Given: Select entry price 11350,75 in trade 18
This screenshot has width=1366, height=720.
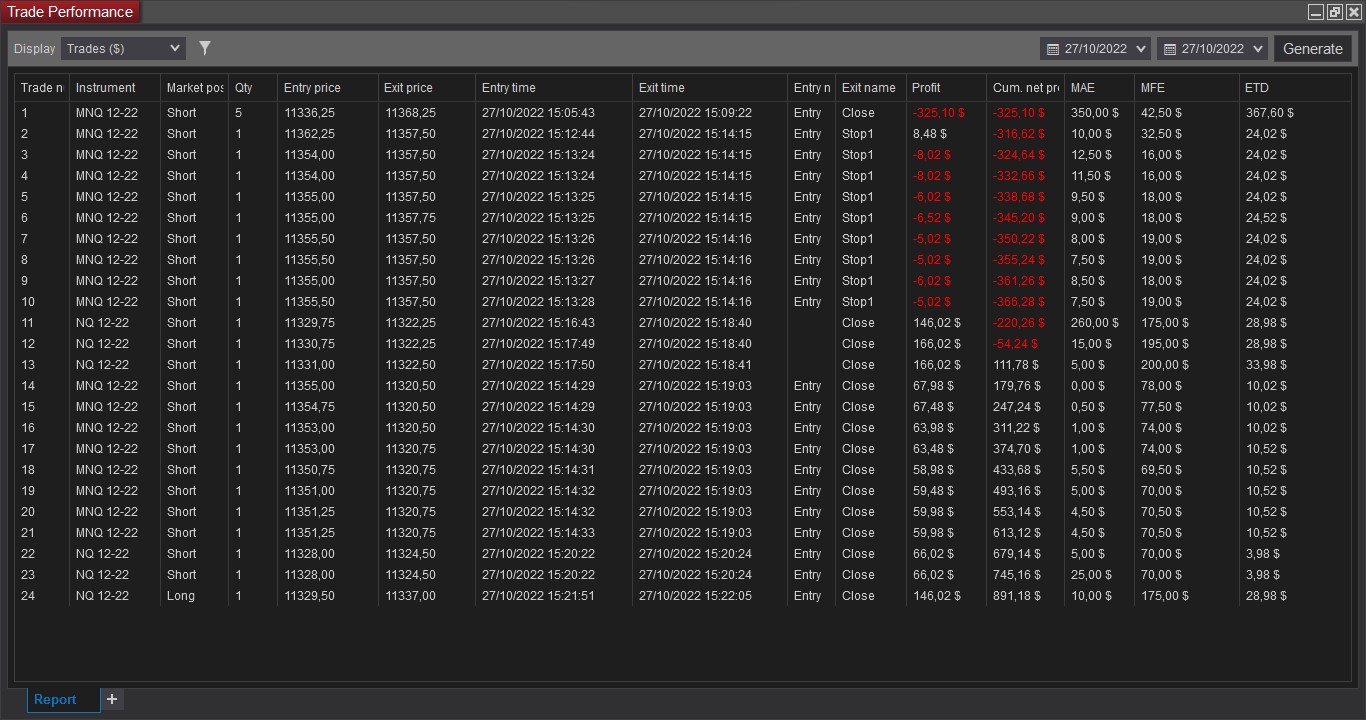Looking at the screenshot, I should point(309,470).
